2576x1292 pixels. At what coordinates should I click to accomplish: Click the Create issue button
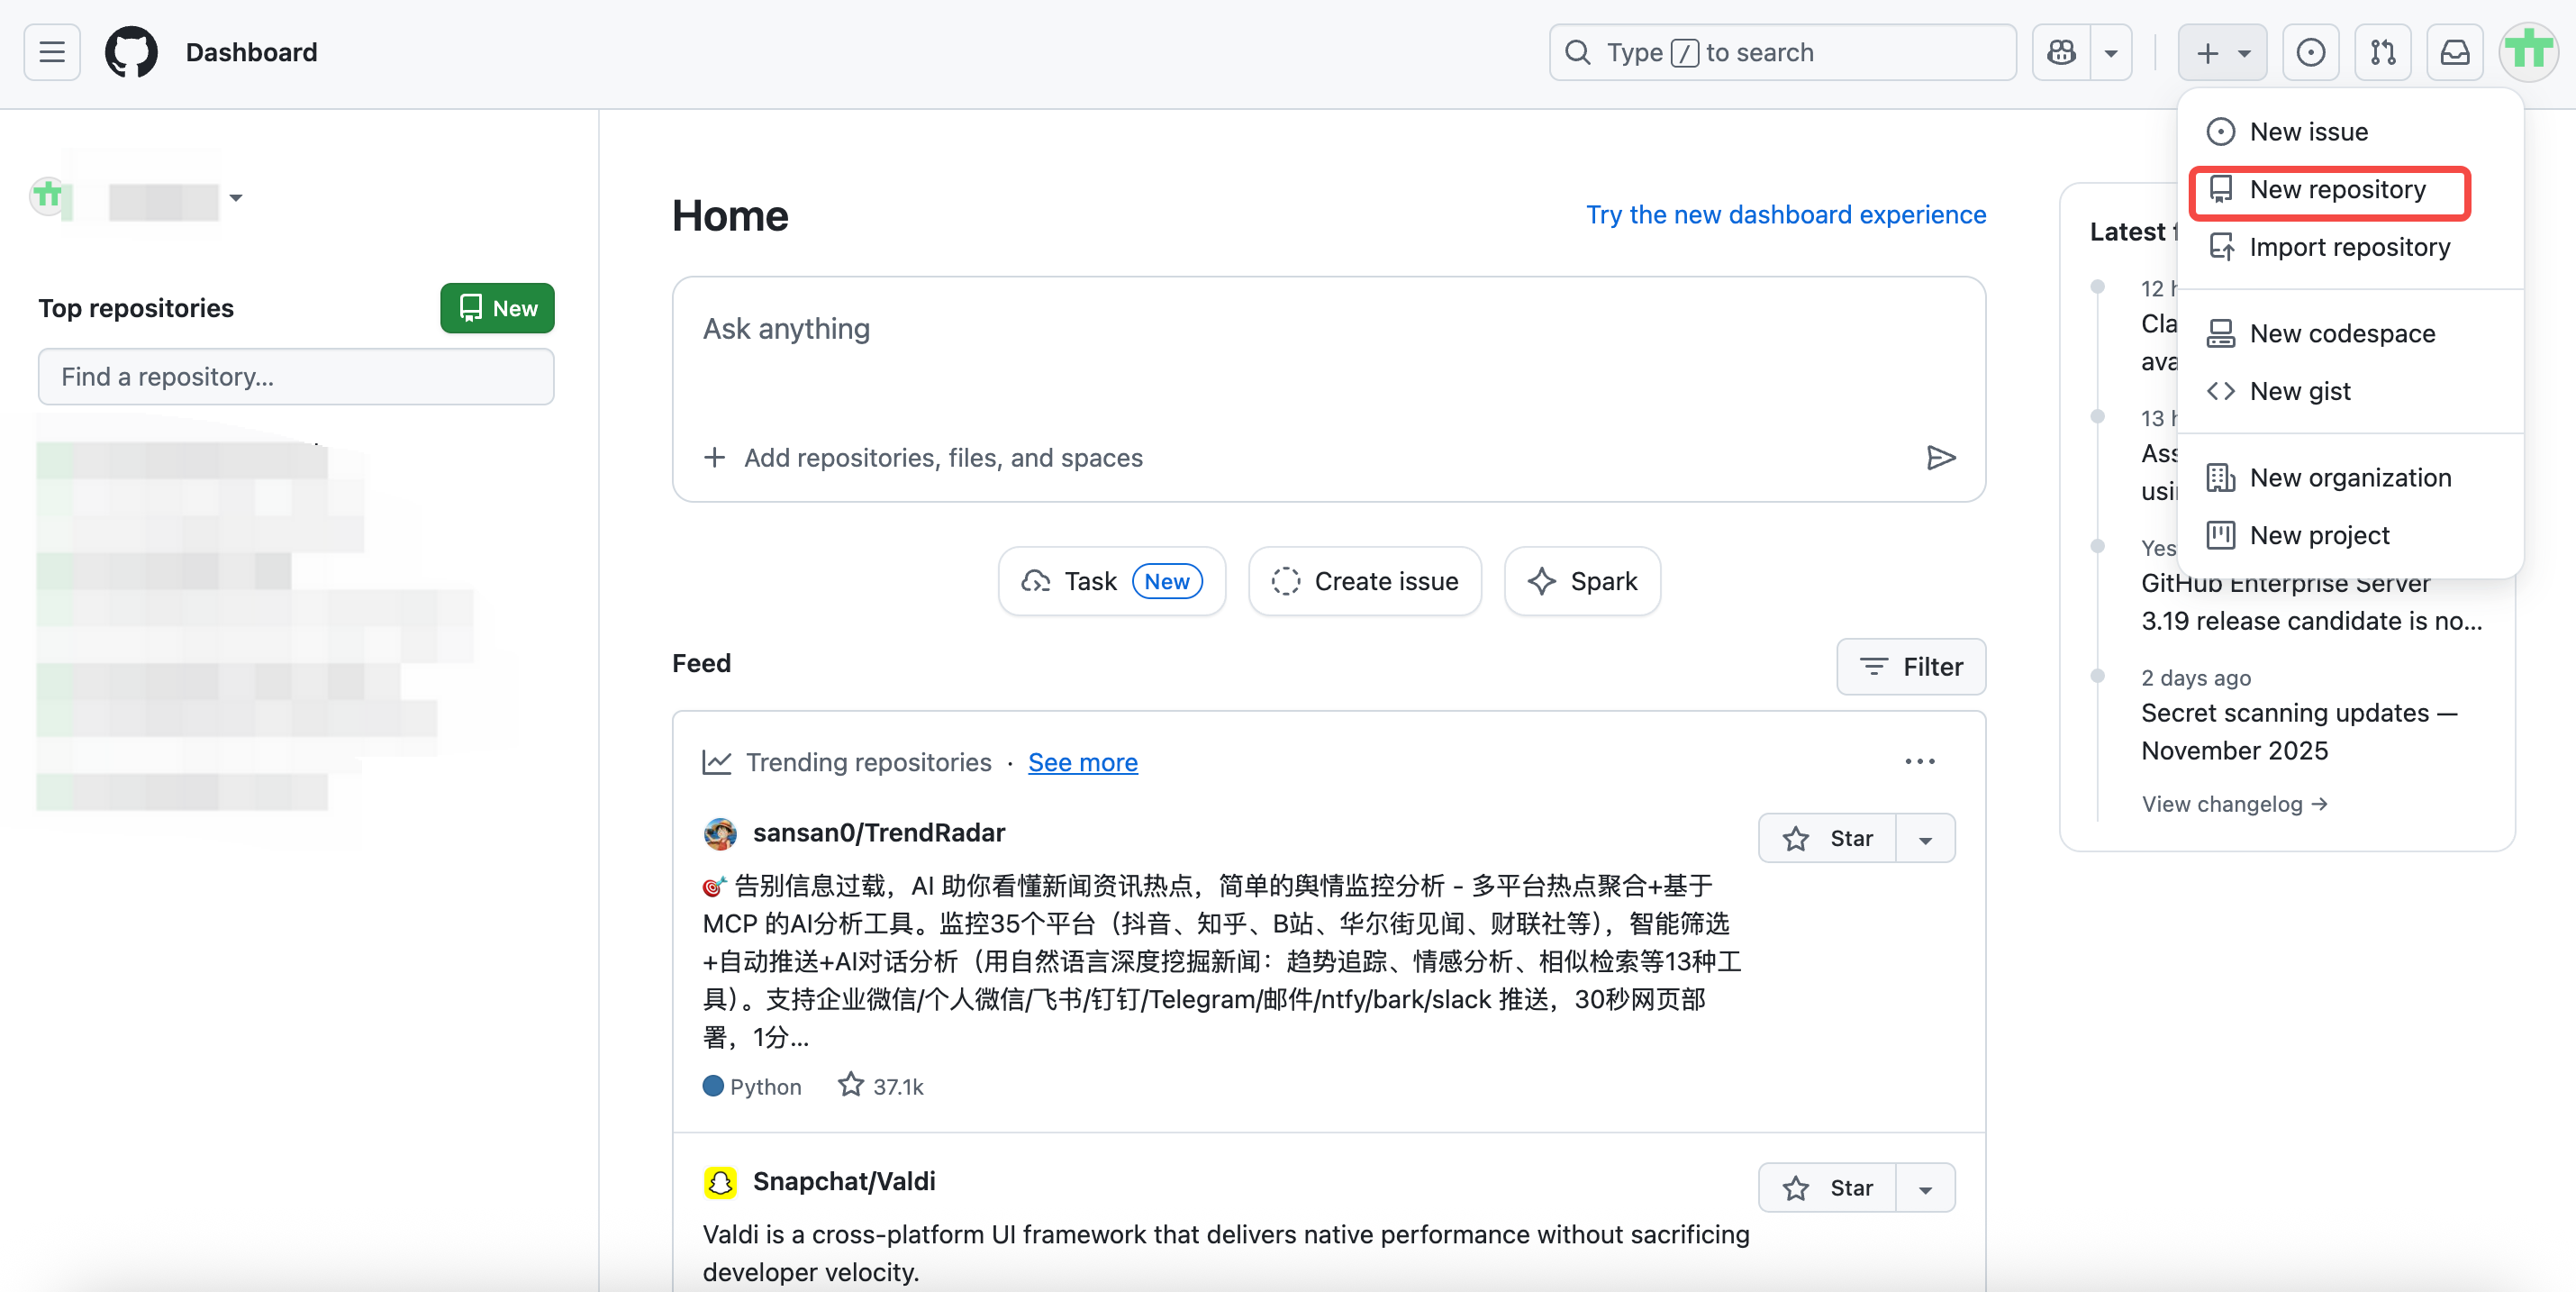1365,582
